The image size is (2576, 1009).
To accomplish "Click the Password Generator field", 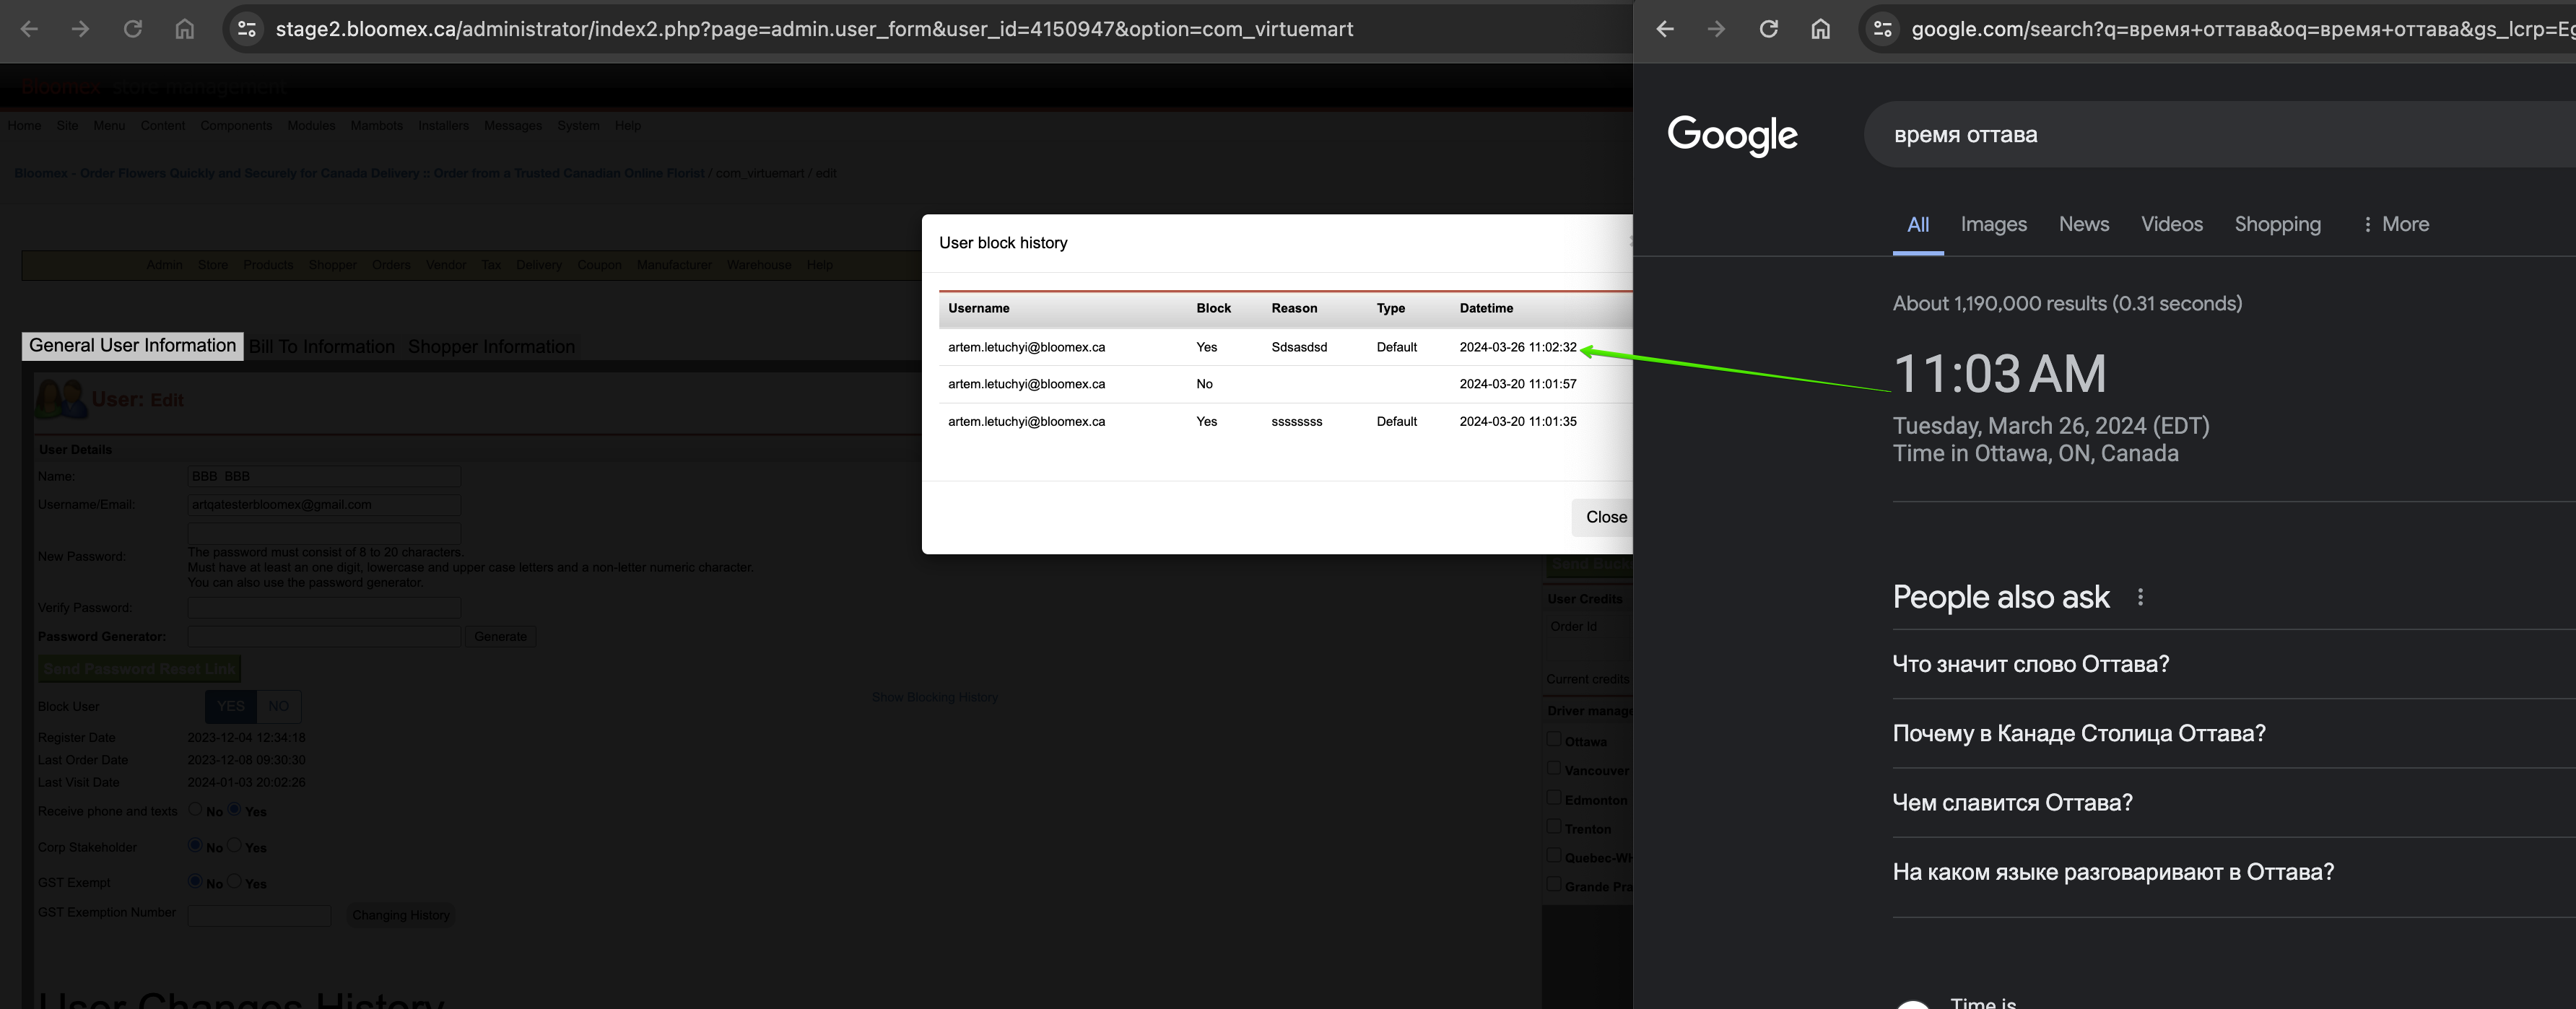I will point(324,637).
